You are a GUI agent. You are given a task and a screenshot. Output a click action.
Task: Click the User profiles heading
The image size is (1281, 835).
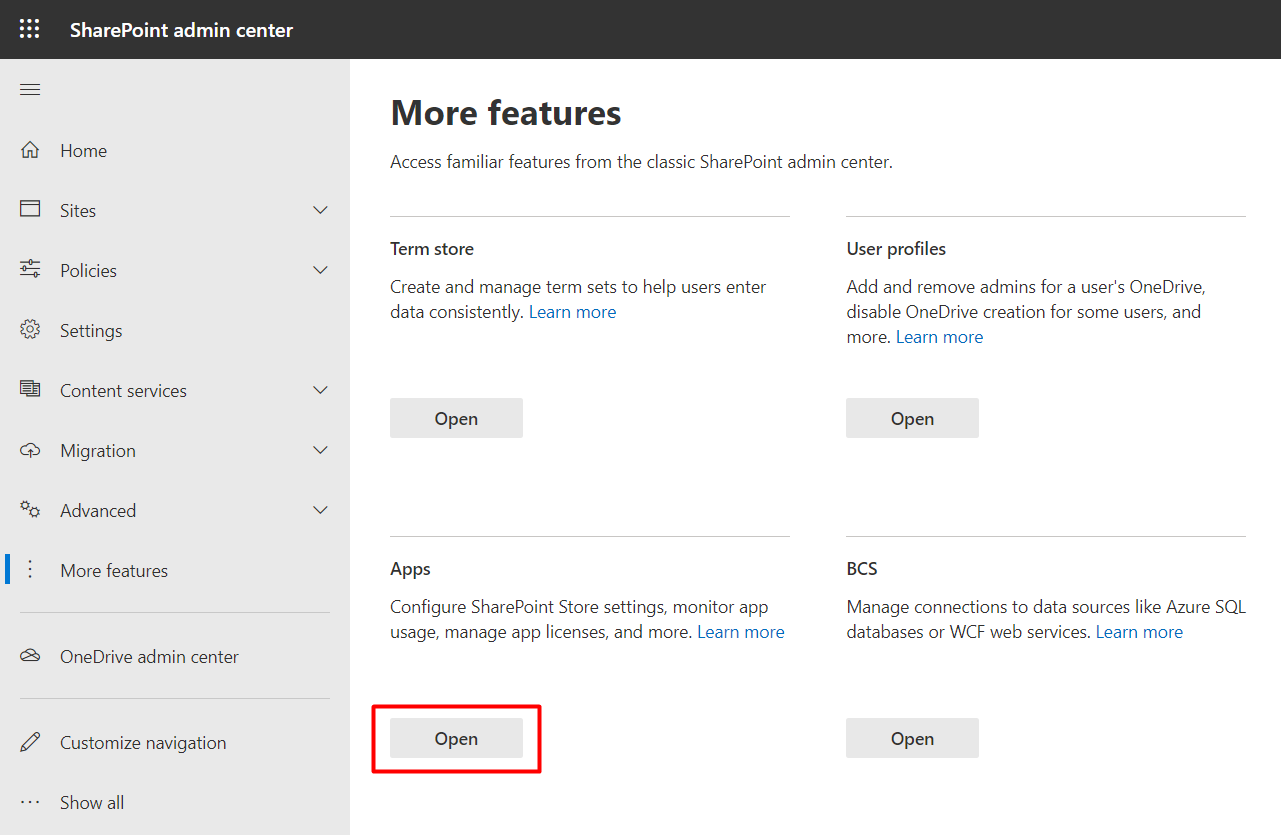click(896, 249)
